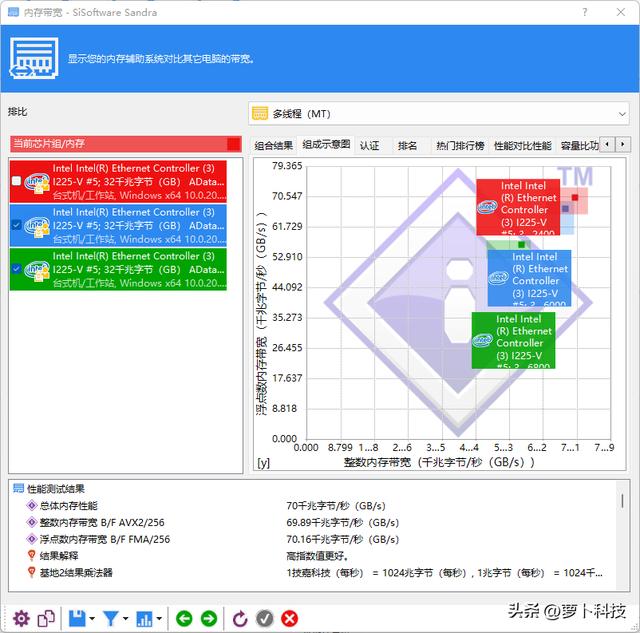Click the [y] axis toggle label
Image resolution: width=640 pixels, height=633 pixels.
tap(263, 462)
